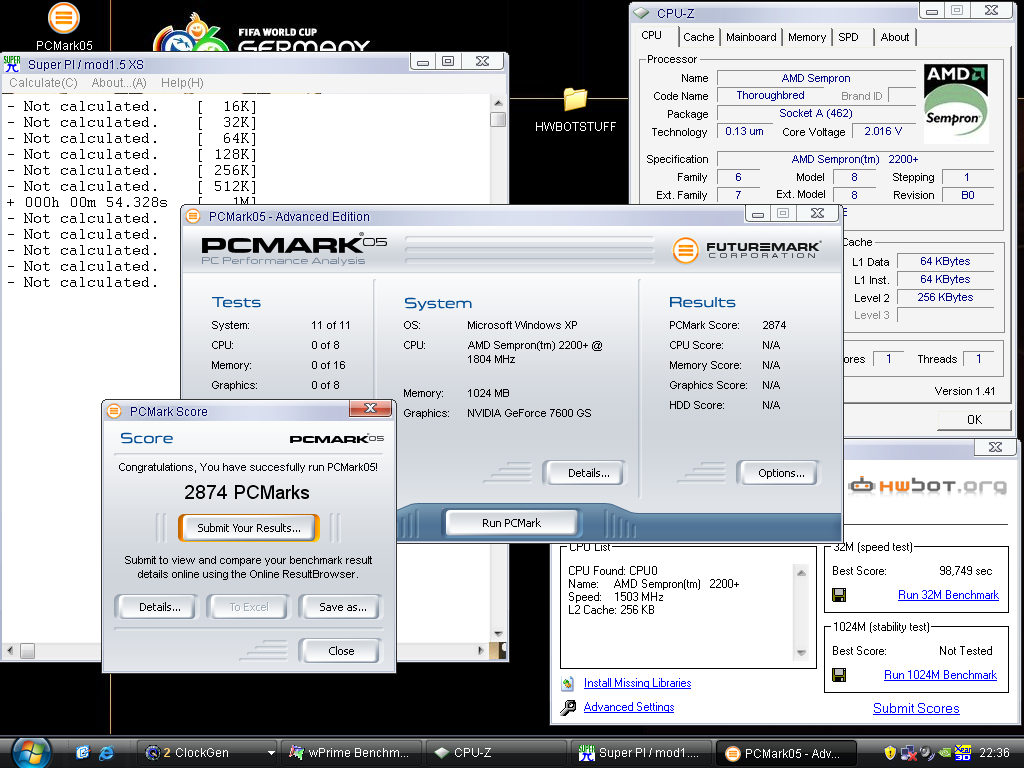The height and width of the screenshot is (768, 1024).
Task: Click Save as button in score dialog
Action: click(x=342, y=607)
